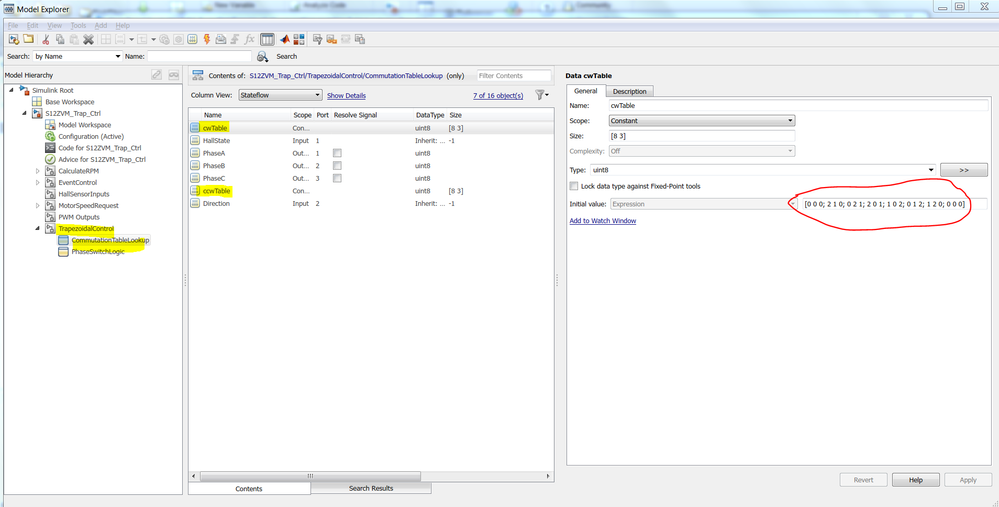
Task: Open the Tools menu
Action: tap(78, 25)
